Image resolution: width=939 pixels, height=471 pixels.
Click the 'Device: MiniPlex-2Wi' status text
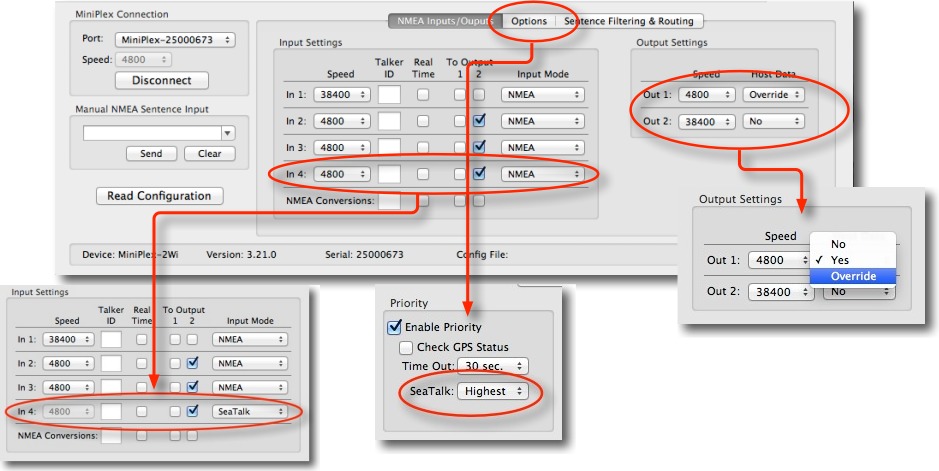point(131,254)
